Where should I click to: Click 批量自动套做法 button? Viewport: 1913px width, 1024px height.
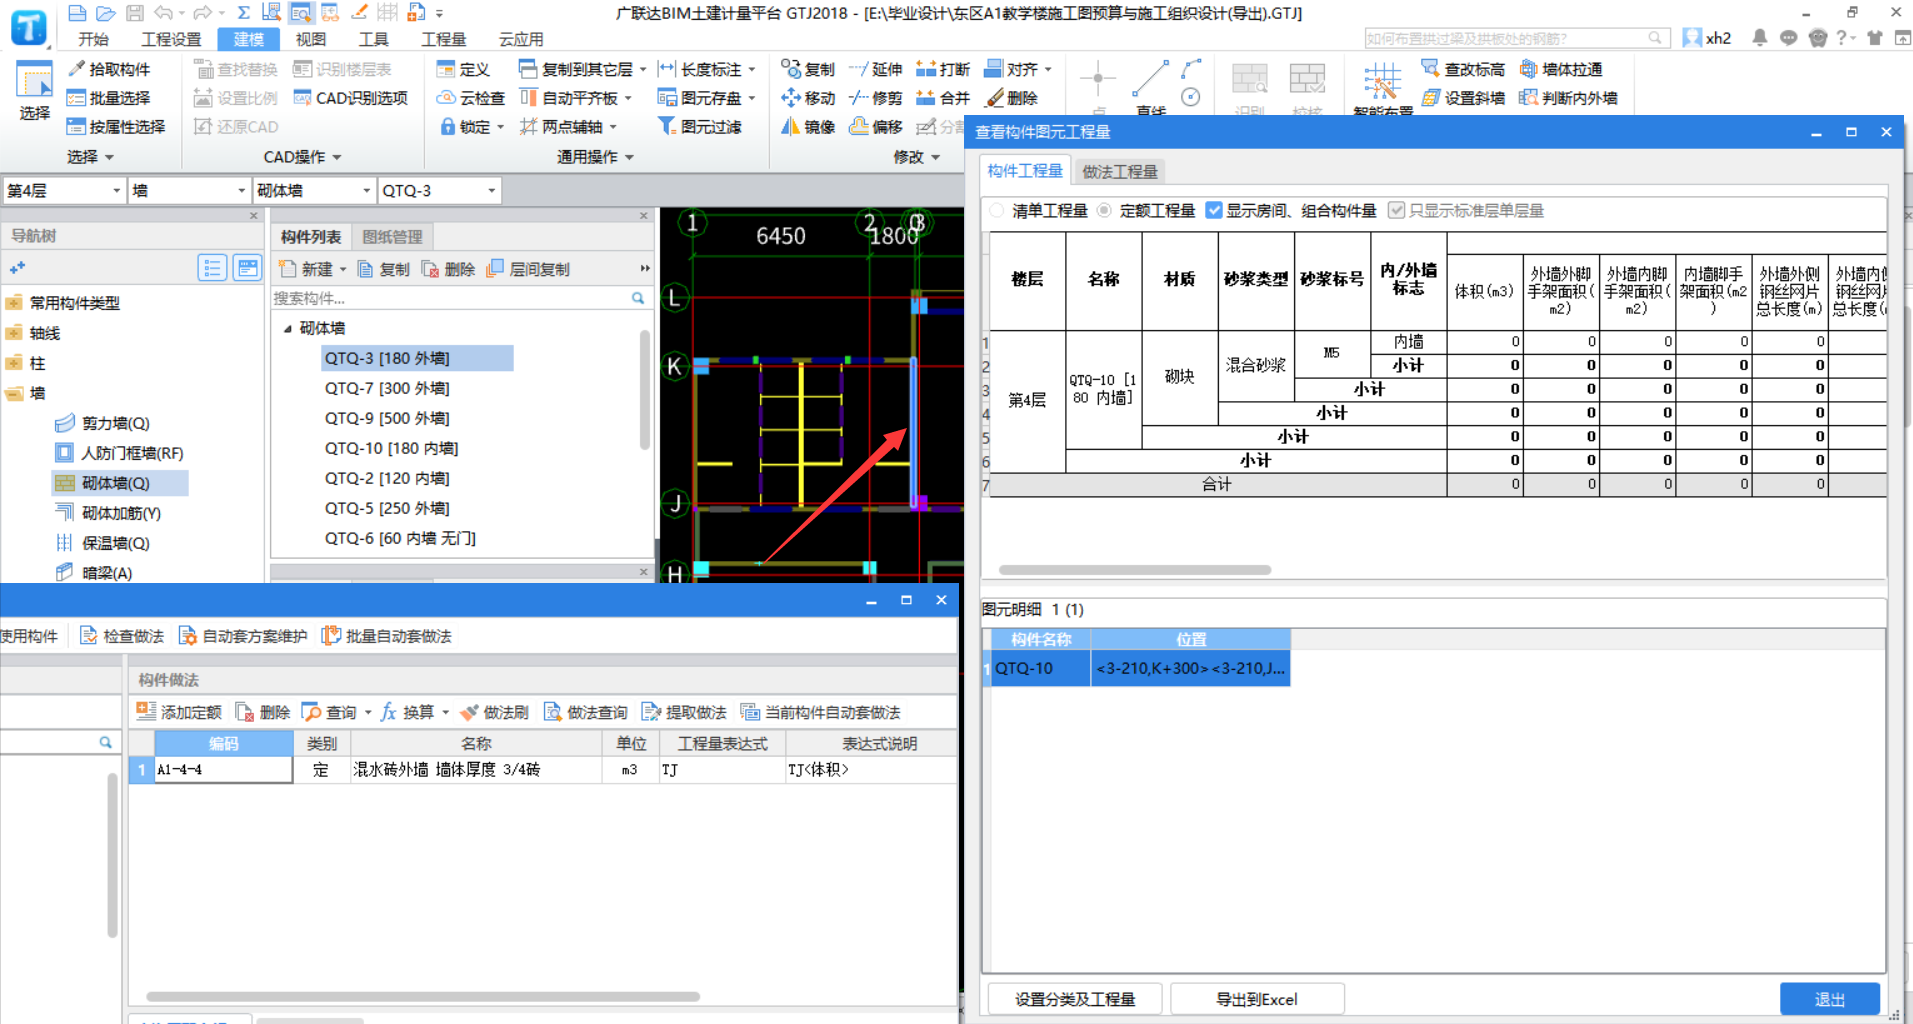(x=387, y=636)
